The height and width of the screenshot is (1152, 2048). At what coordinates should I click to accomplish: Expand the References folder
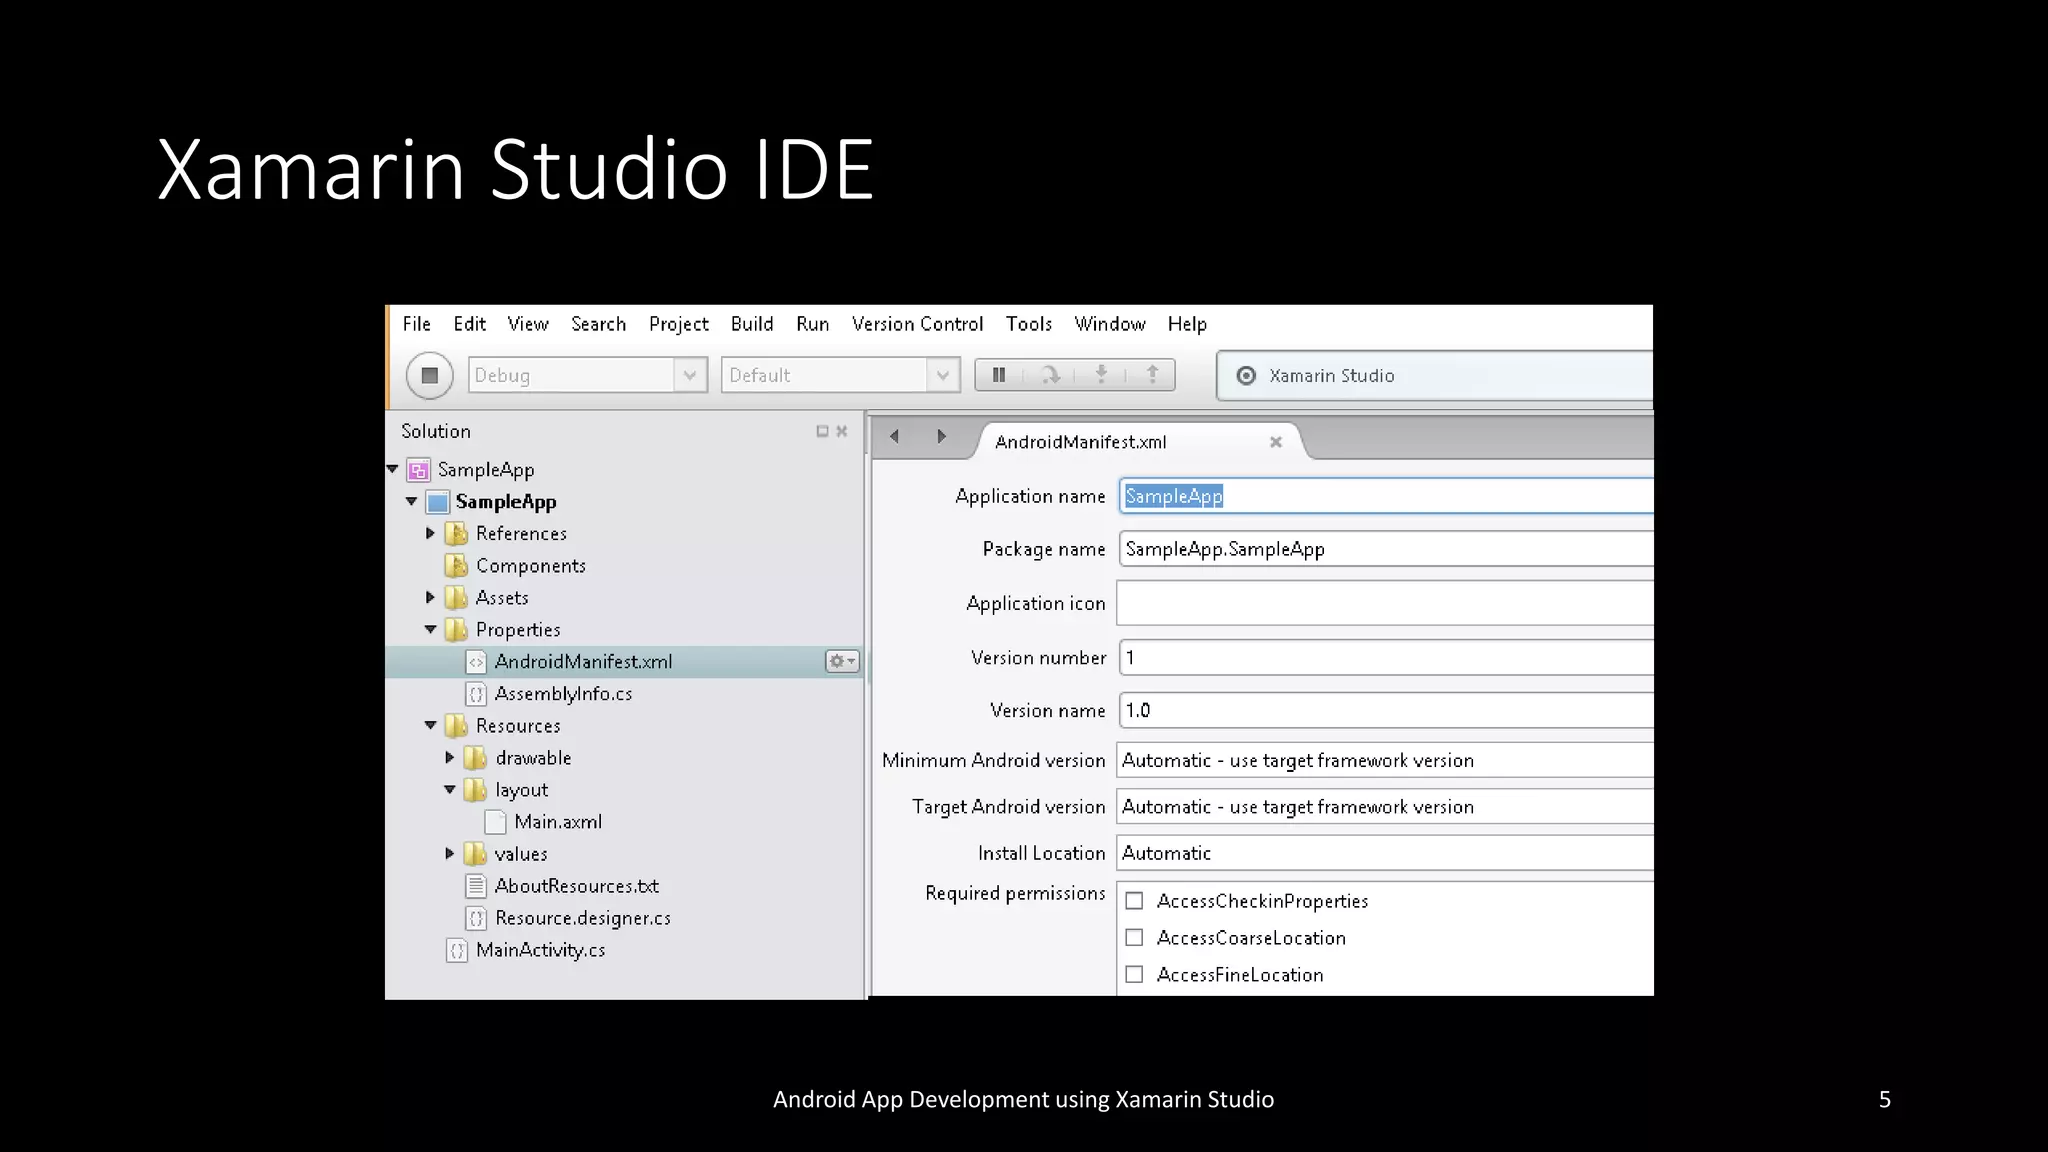pyautogui.click(x=431, y=533)
